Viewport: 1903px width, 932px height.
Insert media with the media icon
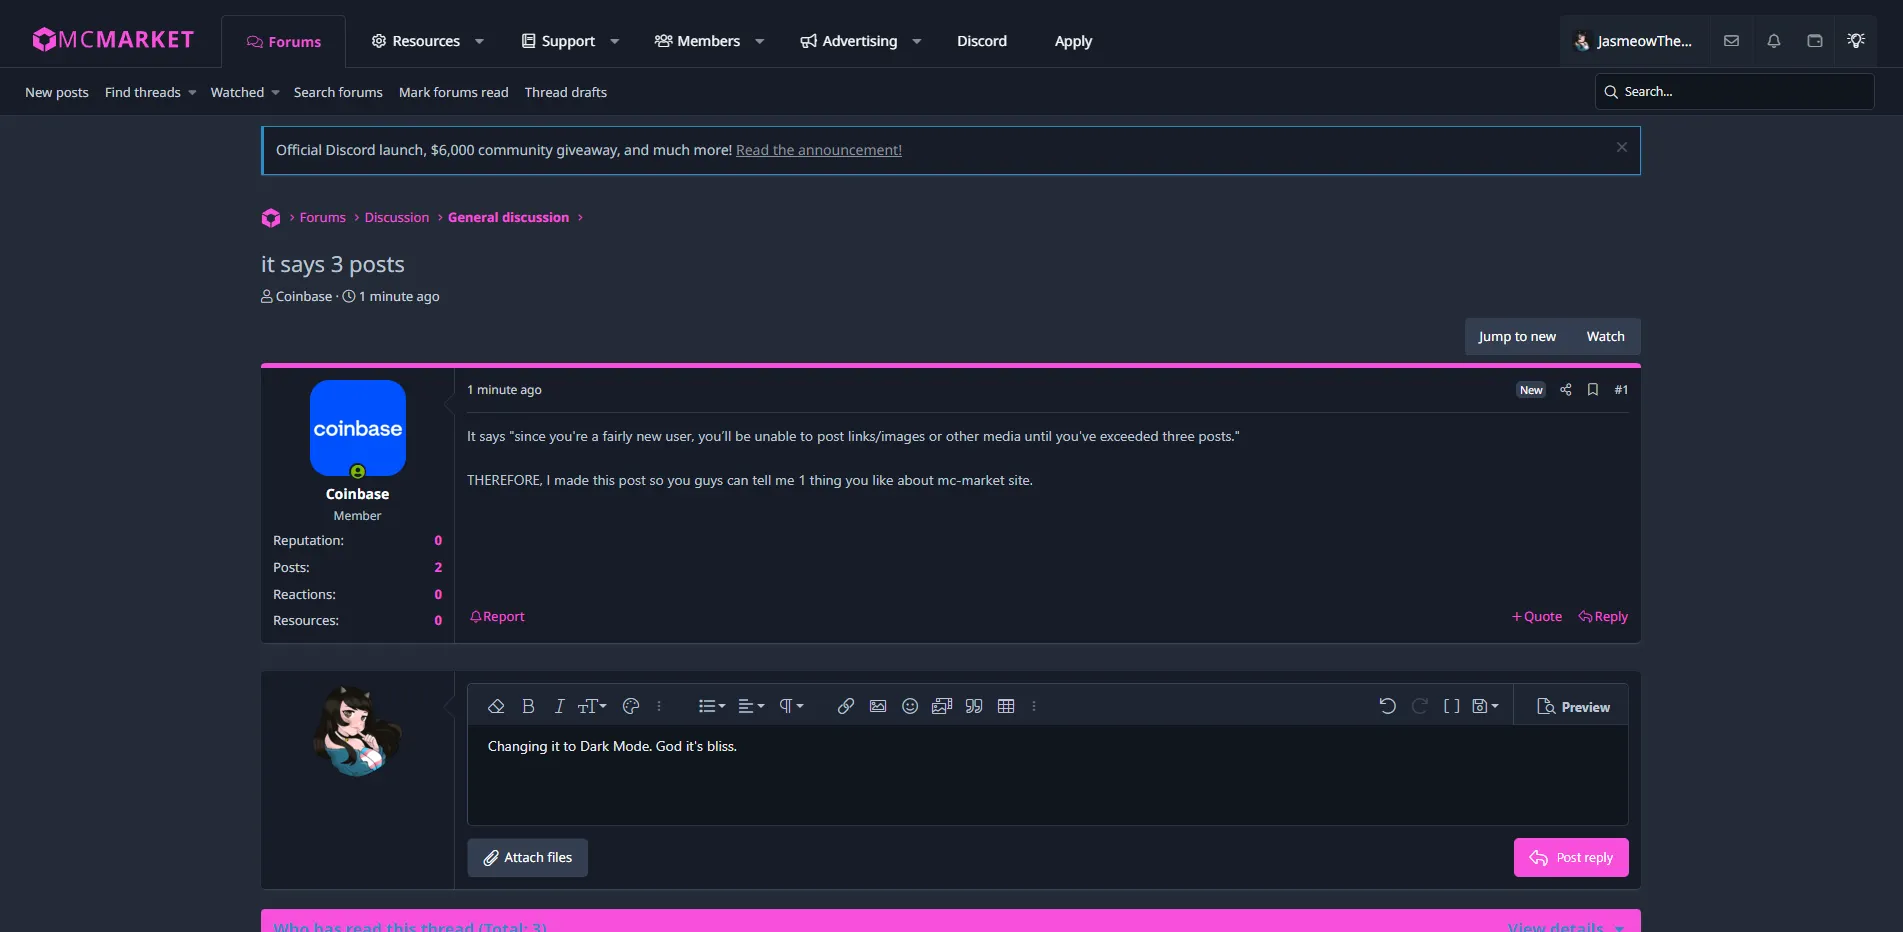point(942,706)
